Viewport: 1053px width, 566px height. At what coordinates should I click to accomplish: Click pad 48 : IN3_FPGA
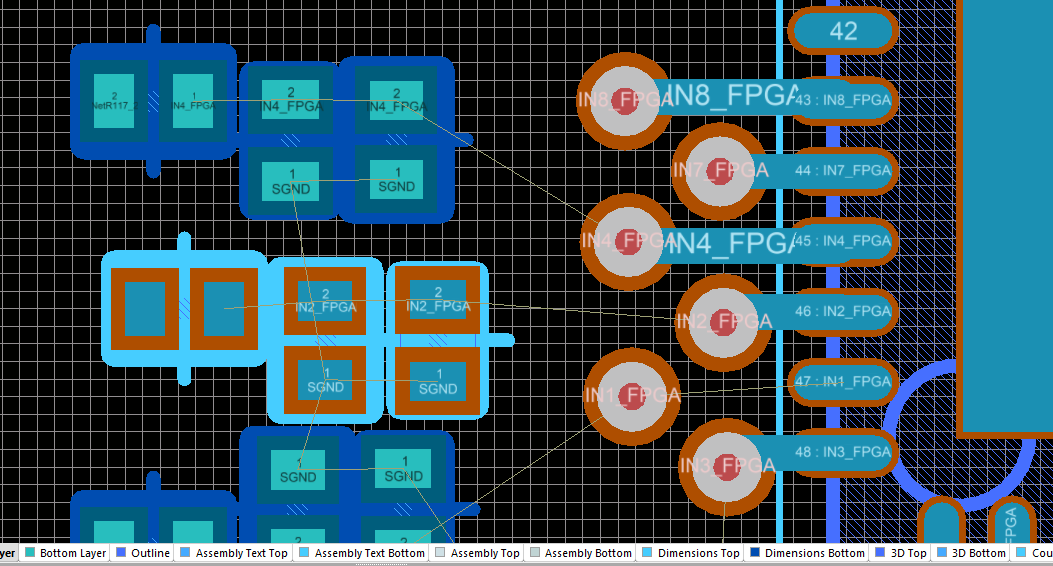click(843, 453)
